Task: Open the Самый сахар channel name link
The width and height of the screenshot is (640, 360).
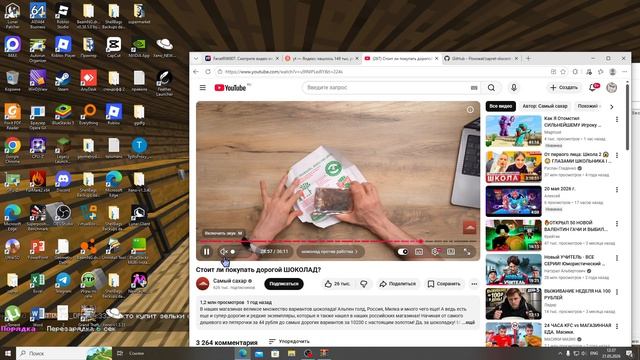Action: pyautogui.click(x=231, y=281)
